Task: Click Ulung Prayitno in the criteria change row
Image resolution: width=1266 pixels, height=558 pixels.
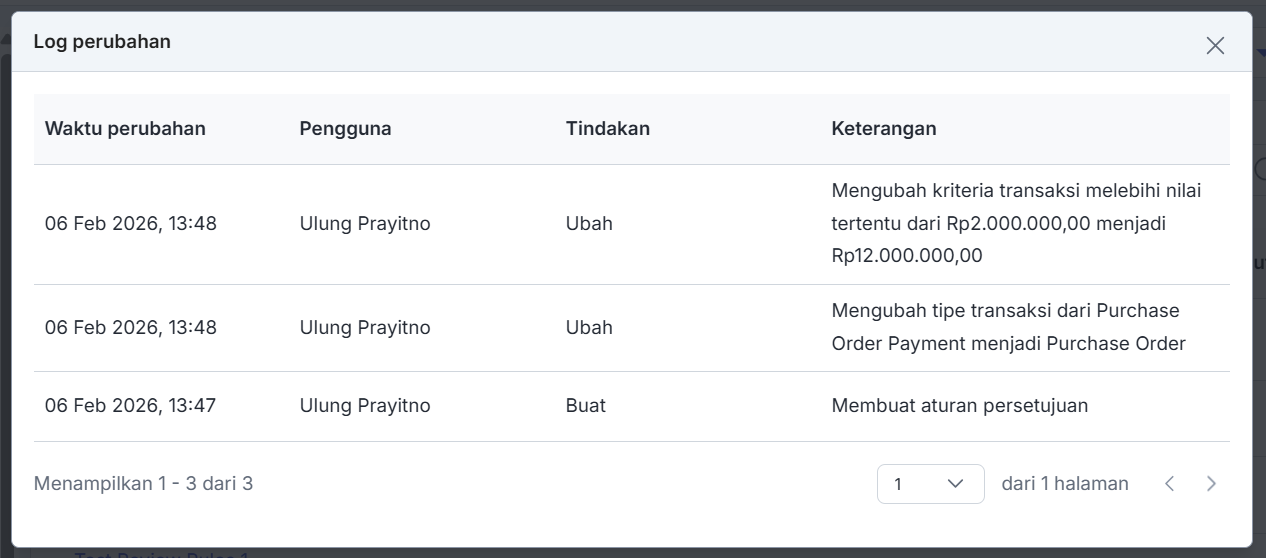Action: tap(365, 224)
